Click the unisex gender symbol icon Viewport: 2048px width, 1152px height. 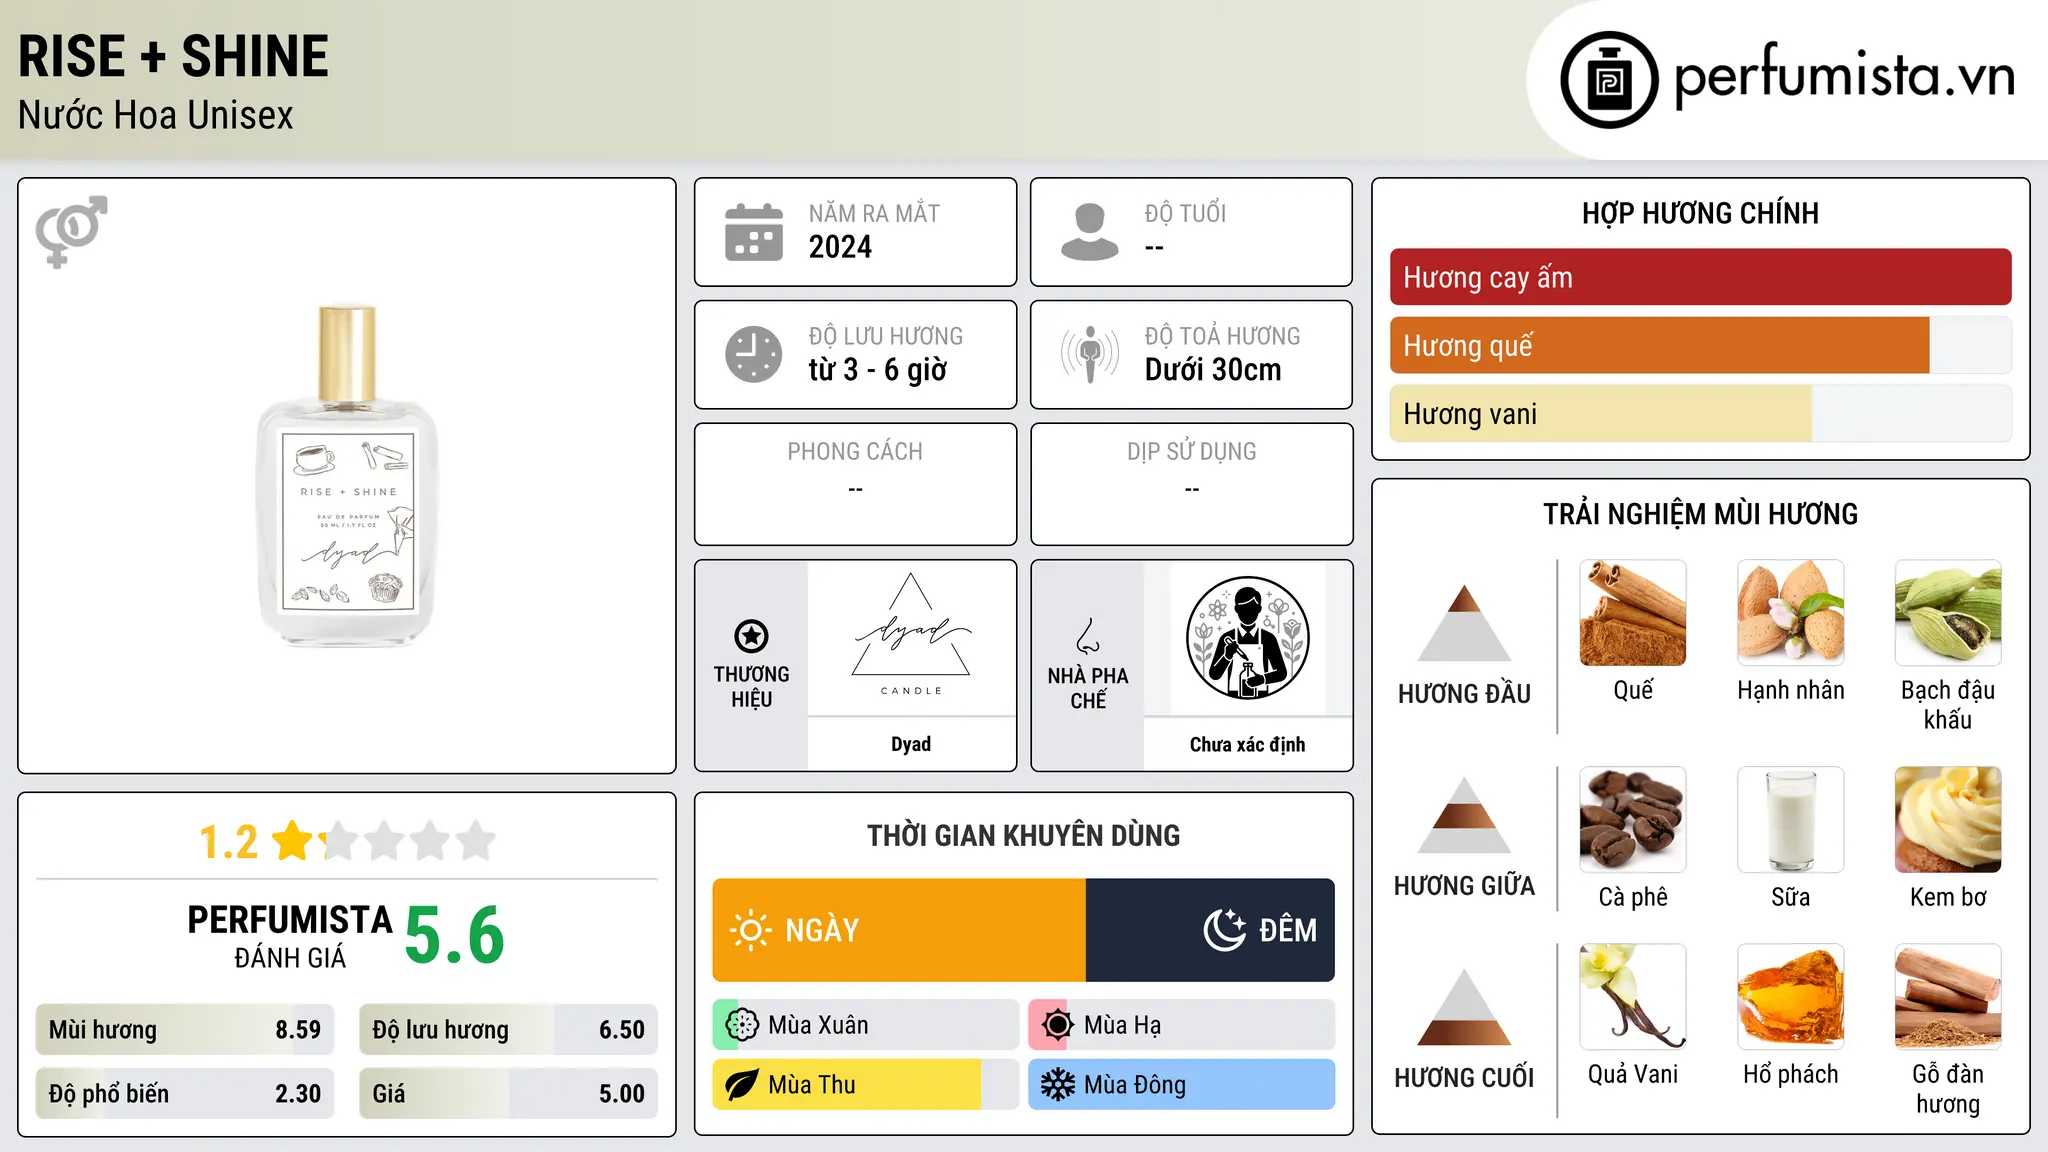(71, 231)
